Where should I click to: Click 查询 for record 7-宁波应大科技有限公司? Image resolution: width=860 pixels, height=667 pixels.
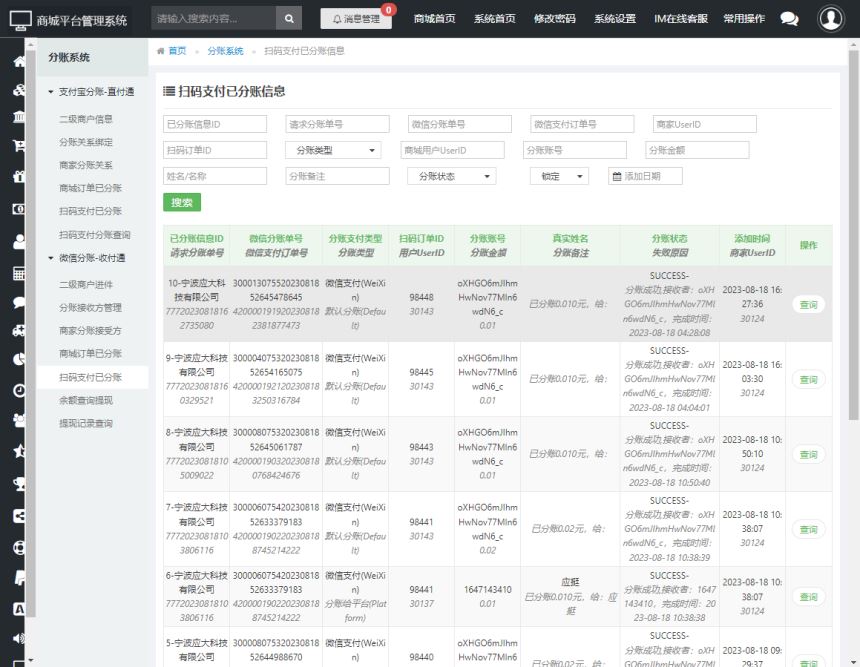click(x=808, y=529)
